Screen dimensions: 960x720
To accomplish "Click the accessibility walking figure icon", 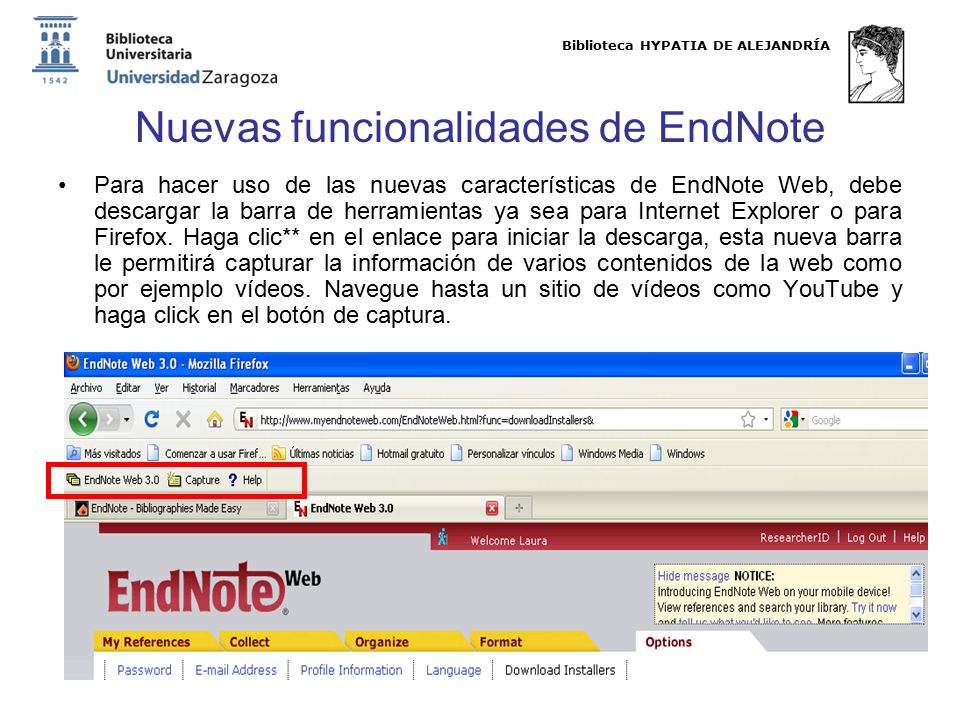I will tap(443, 538).
